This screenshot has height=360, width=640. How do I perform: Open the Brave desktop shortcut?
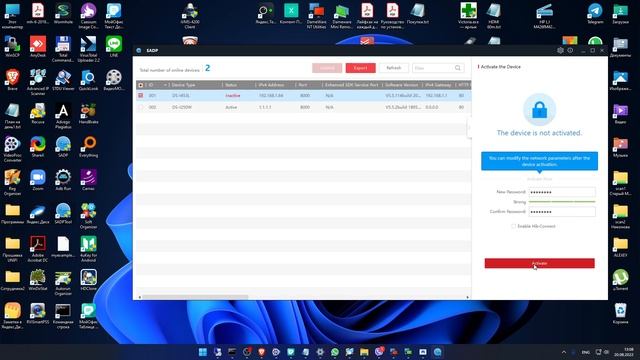click(12, 80)
